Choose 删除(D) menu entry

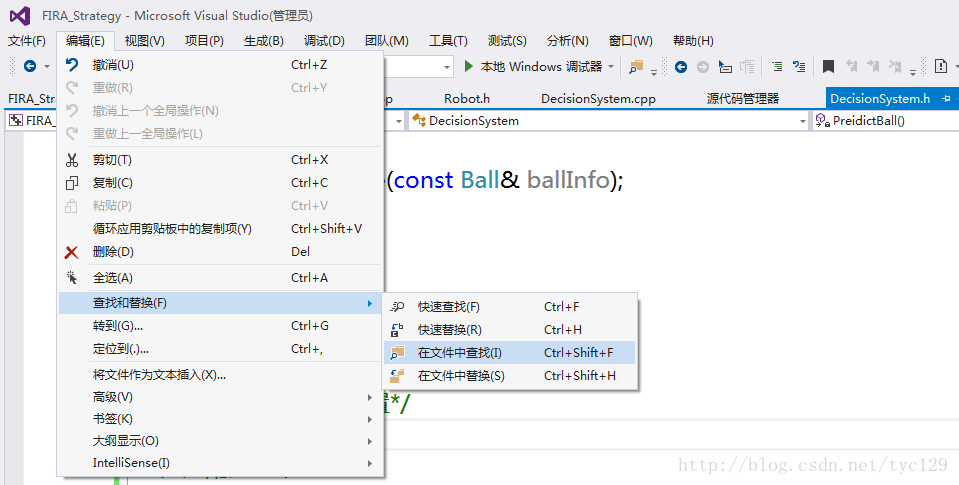[x=220, y=252]
